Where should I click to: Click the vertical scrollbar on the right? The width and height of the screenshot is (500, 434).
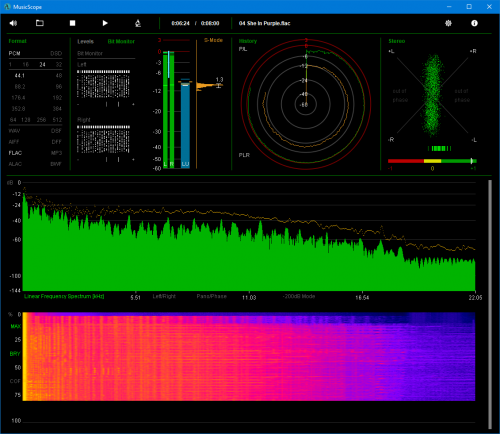[490, 304]
